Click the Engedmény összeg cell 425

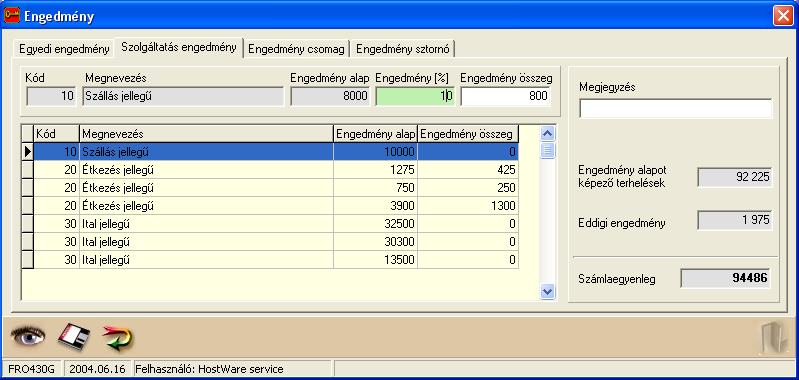click(468, 170)
